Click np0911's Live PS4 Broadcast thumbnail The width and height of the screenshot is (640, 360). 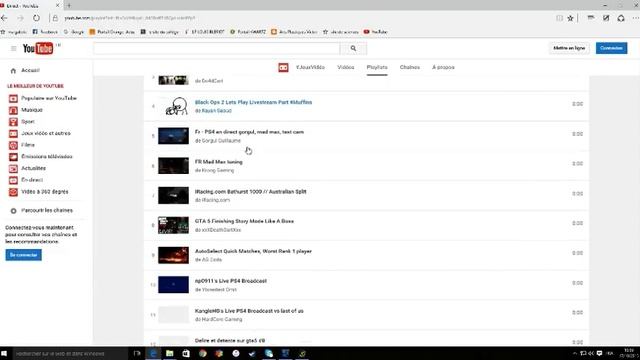click(173, 285)
